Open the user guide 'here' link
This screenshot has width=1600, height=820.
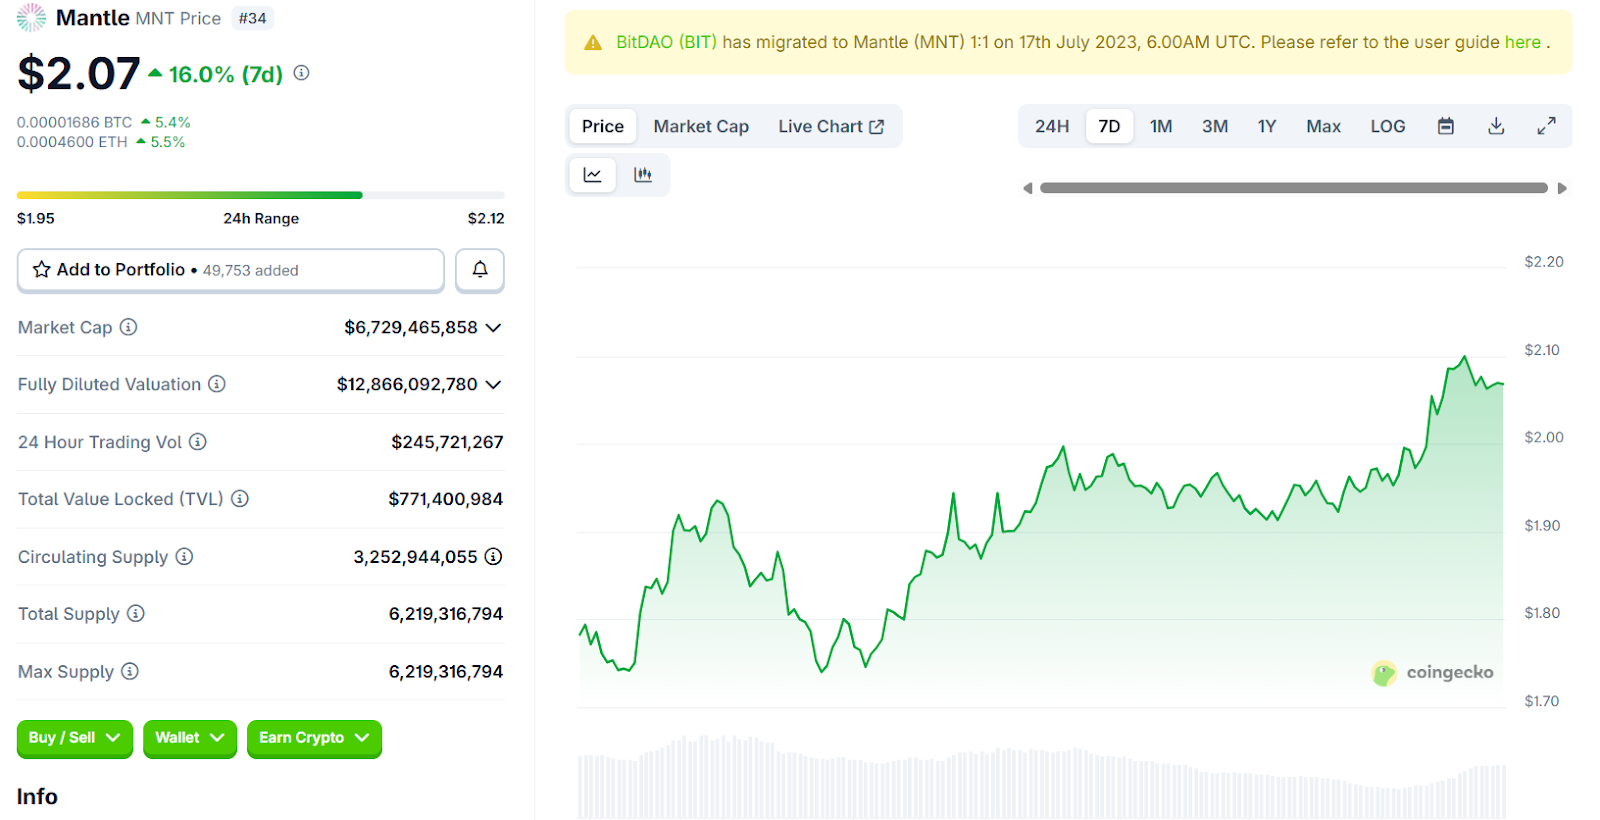click(x=1522, y=42)
